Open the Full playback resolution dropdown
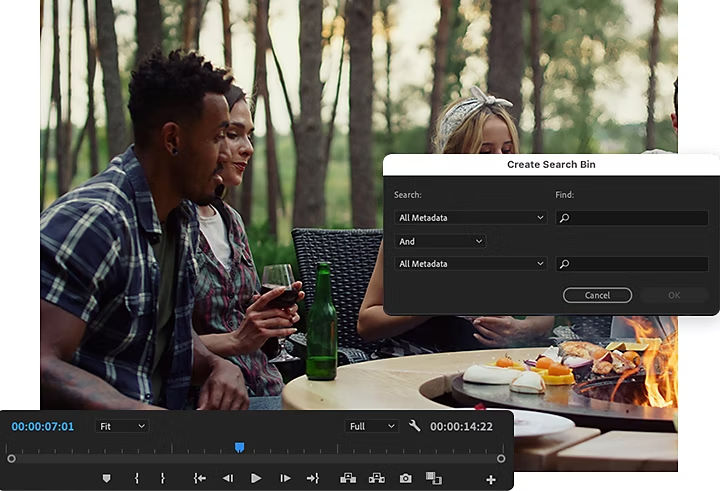Viewport: 720px width, 491px height. [371, 426]
